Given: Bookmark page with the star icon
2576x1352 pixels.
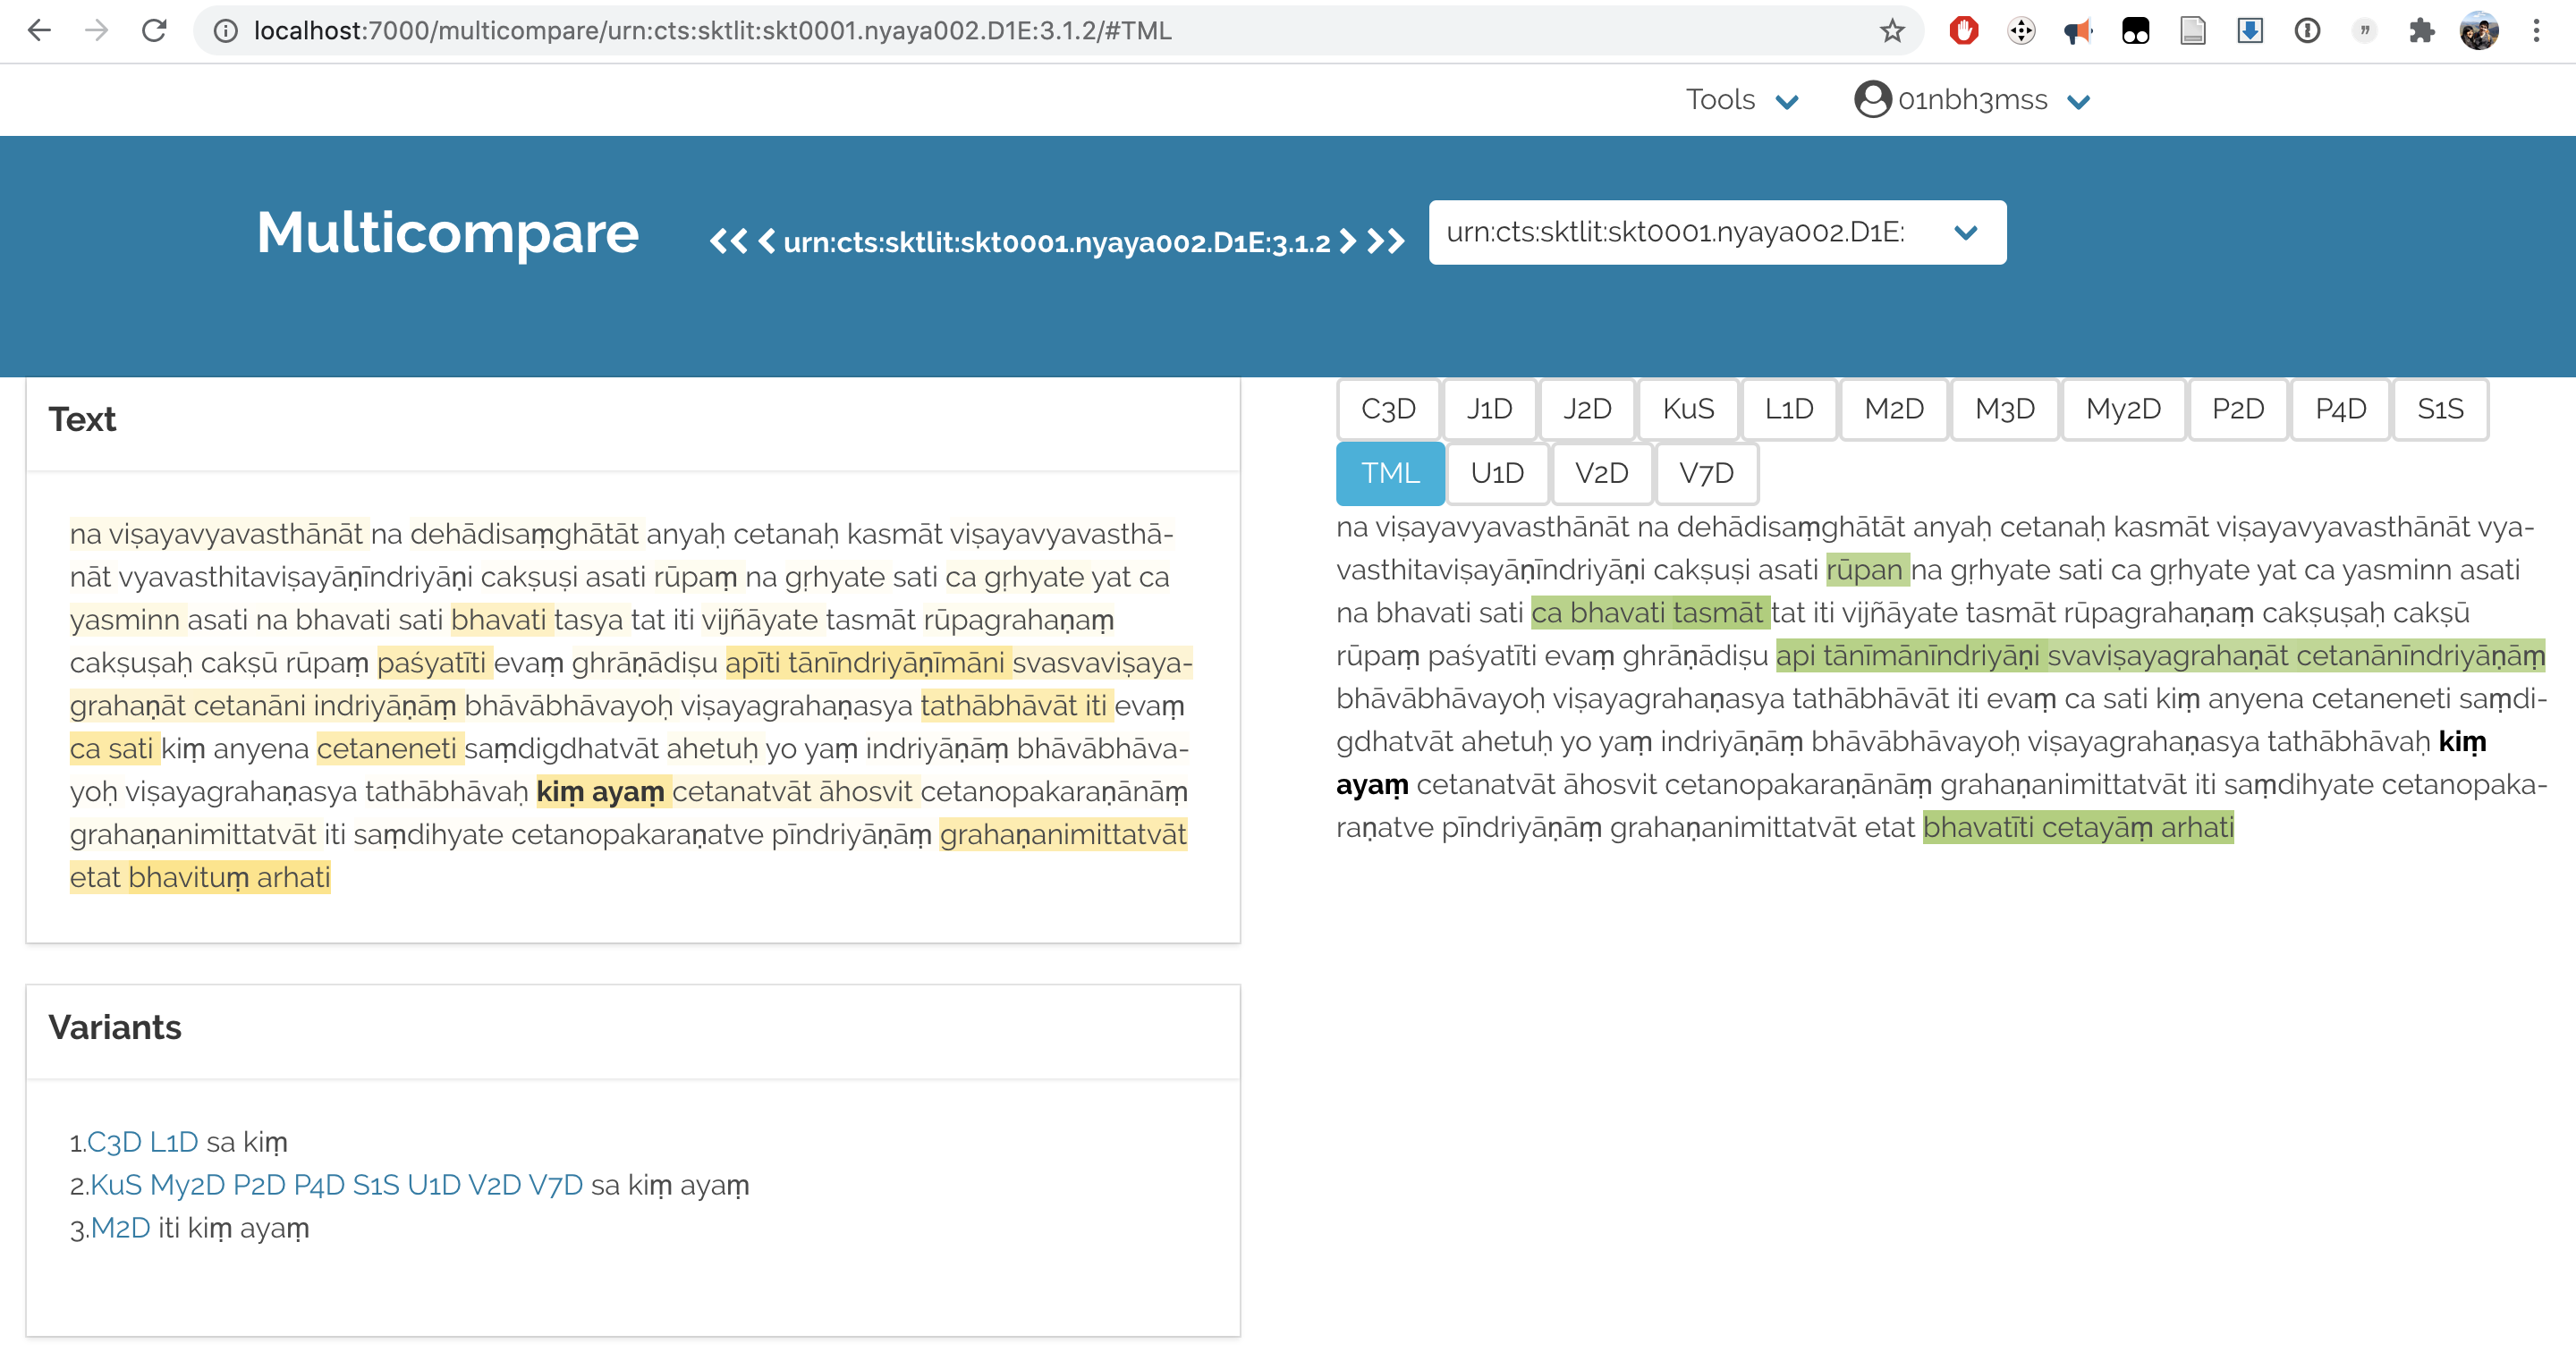Looking at the screenshot, I should click(1891, 31).
